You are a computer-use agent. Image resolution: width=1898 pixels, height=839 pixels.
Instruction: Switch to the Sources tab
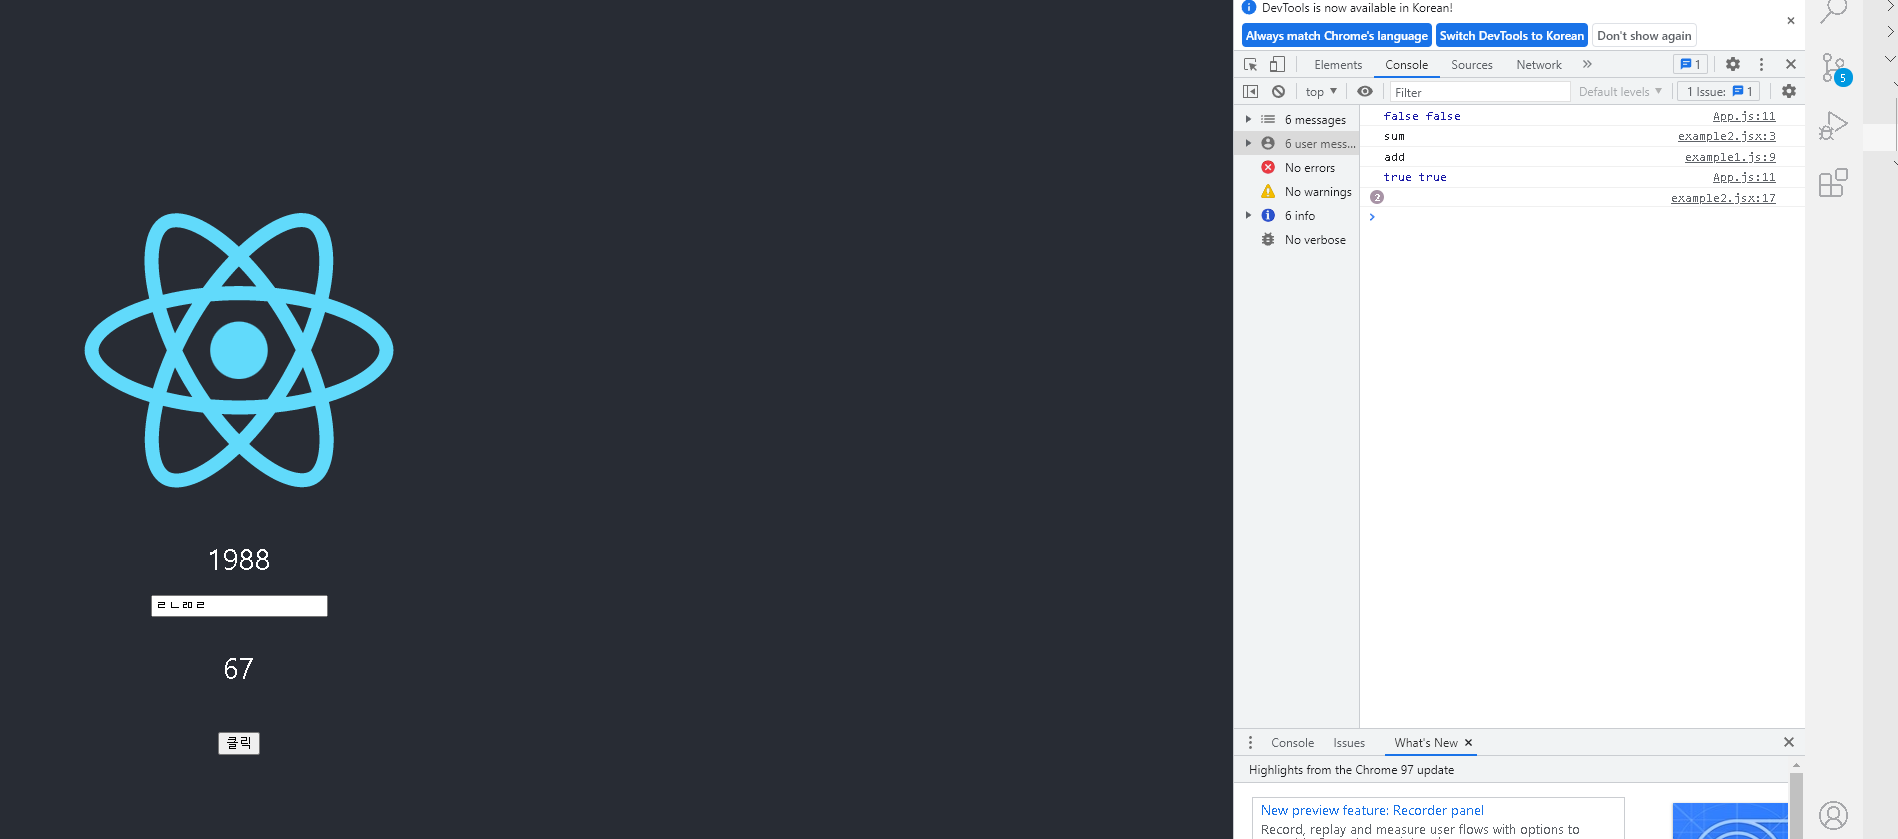(x=1472, y=65)
